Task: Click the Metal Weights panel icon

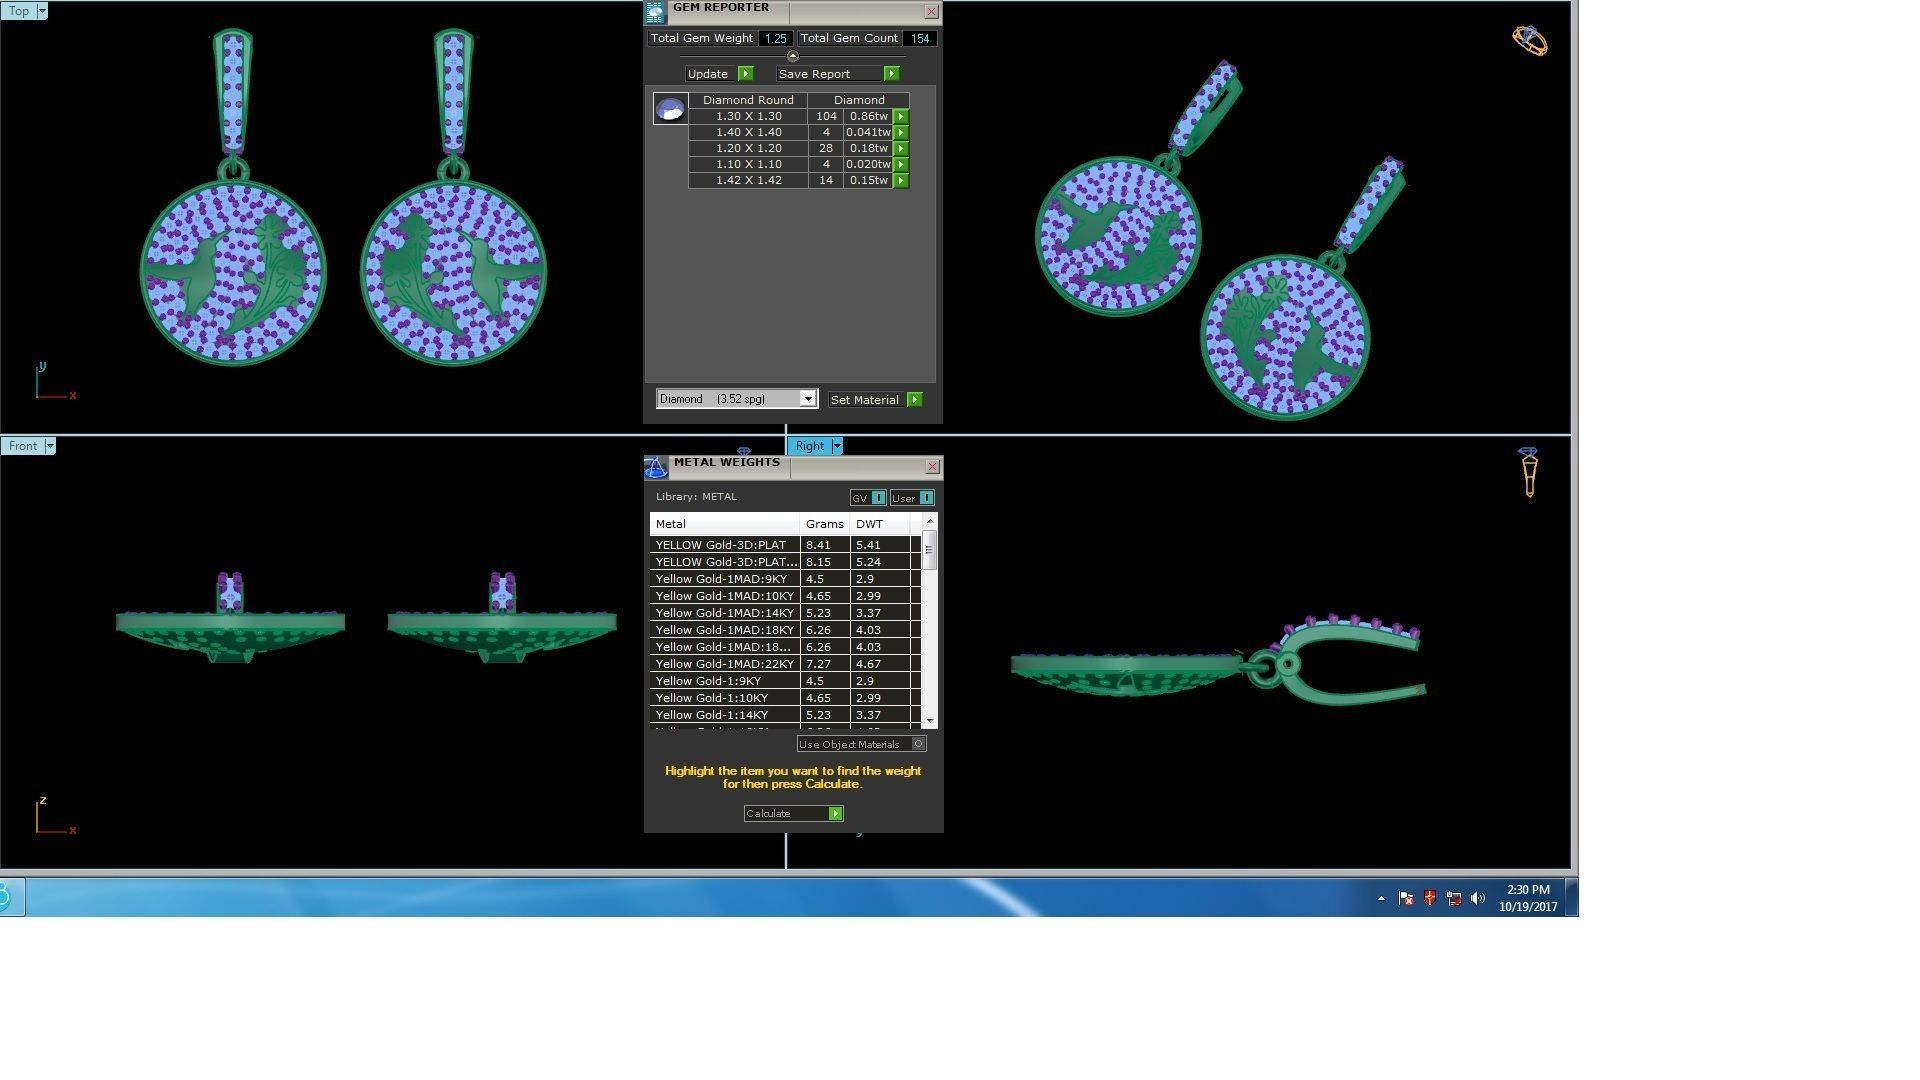Action: click(x=655, y=467)
